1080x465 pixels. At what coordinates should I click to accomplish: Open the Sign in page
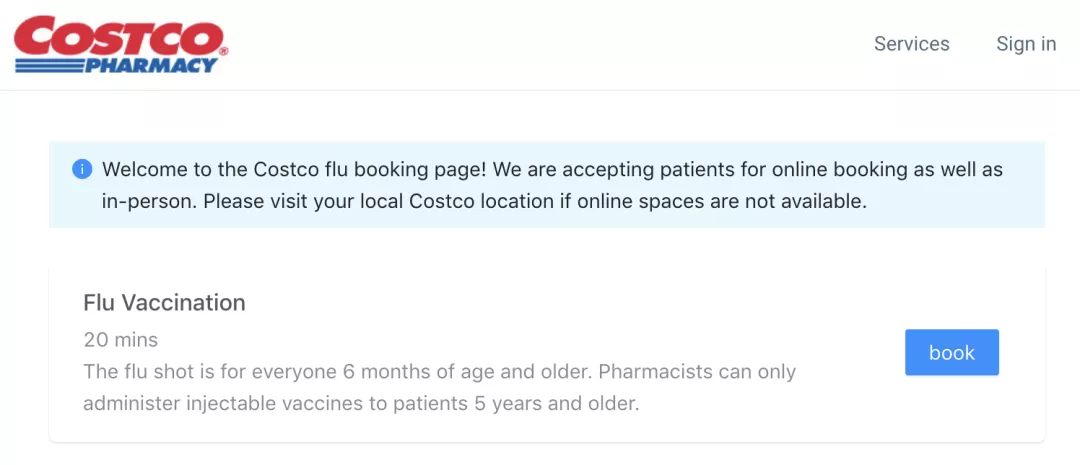click(1026, 44)
